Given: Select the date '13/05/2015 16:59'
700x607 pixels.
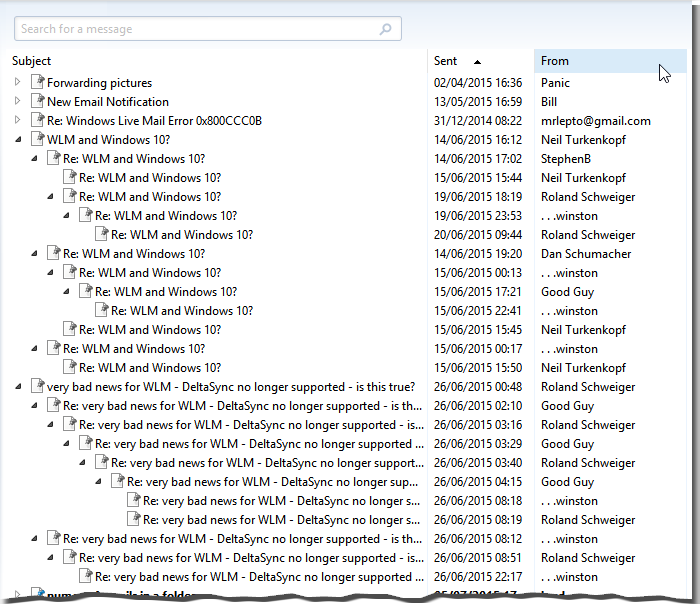Looking at the screenshot, I should pyautogui.click(x=478, y=102).
